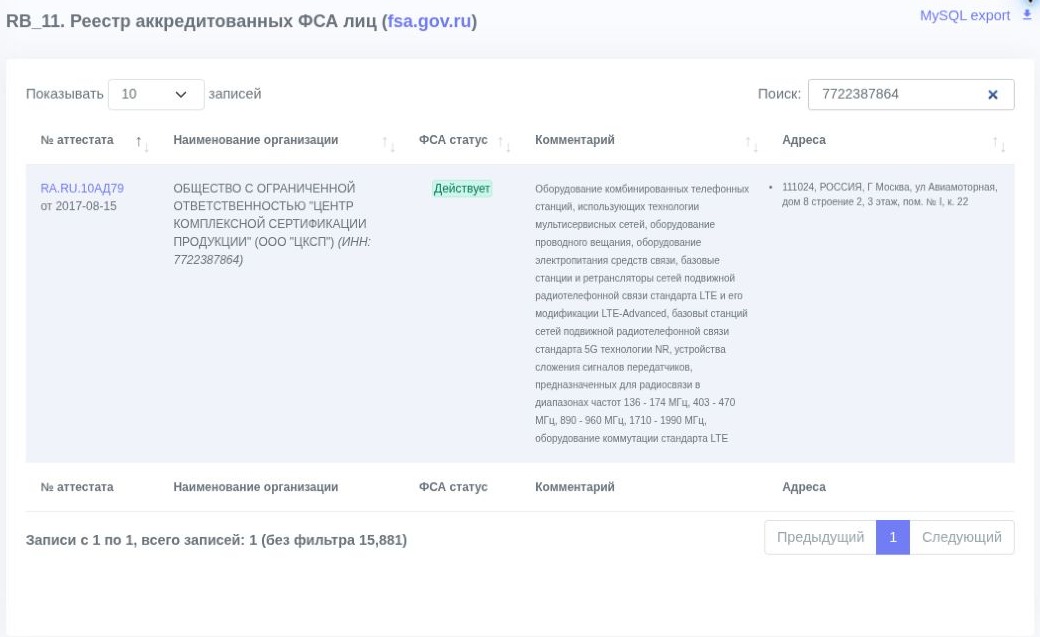Click header Наименование организации at table top
1040x637 pixels.
[255, 140]
